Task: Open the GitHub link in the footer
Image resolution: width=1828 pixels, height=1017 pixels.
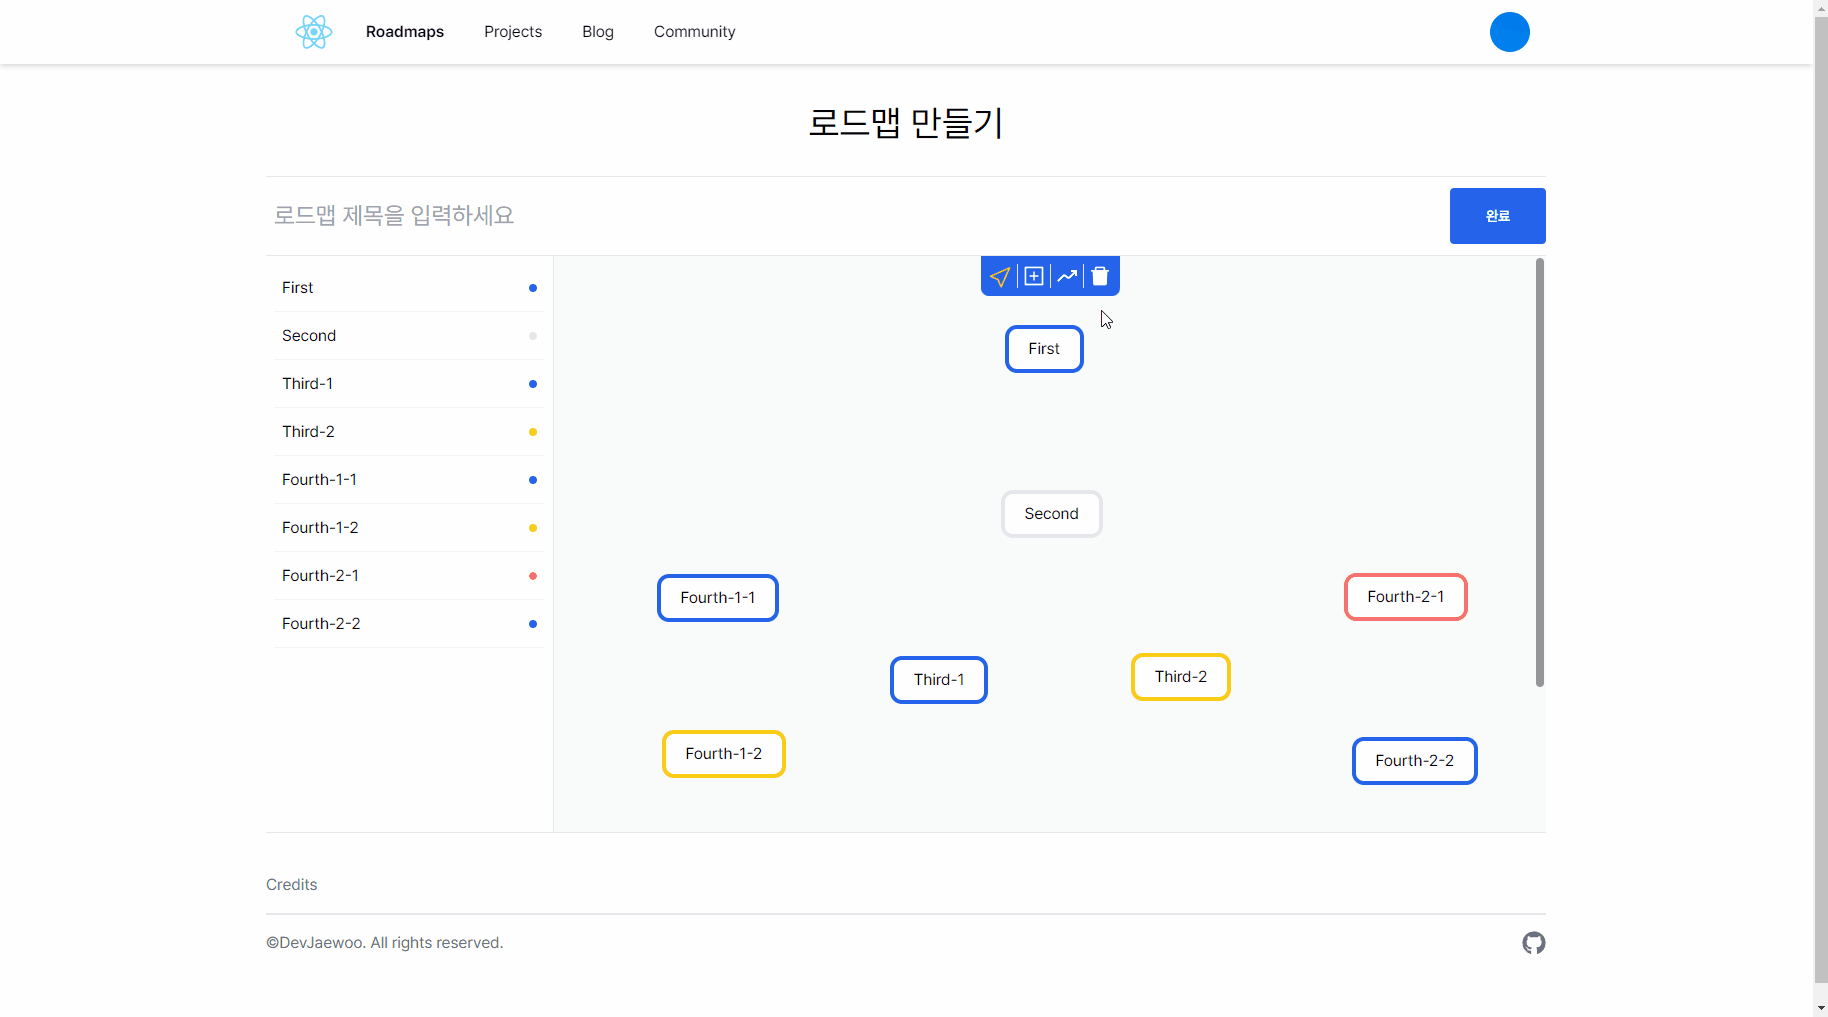Action: click(x=1534, y=942)
